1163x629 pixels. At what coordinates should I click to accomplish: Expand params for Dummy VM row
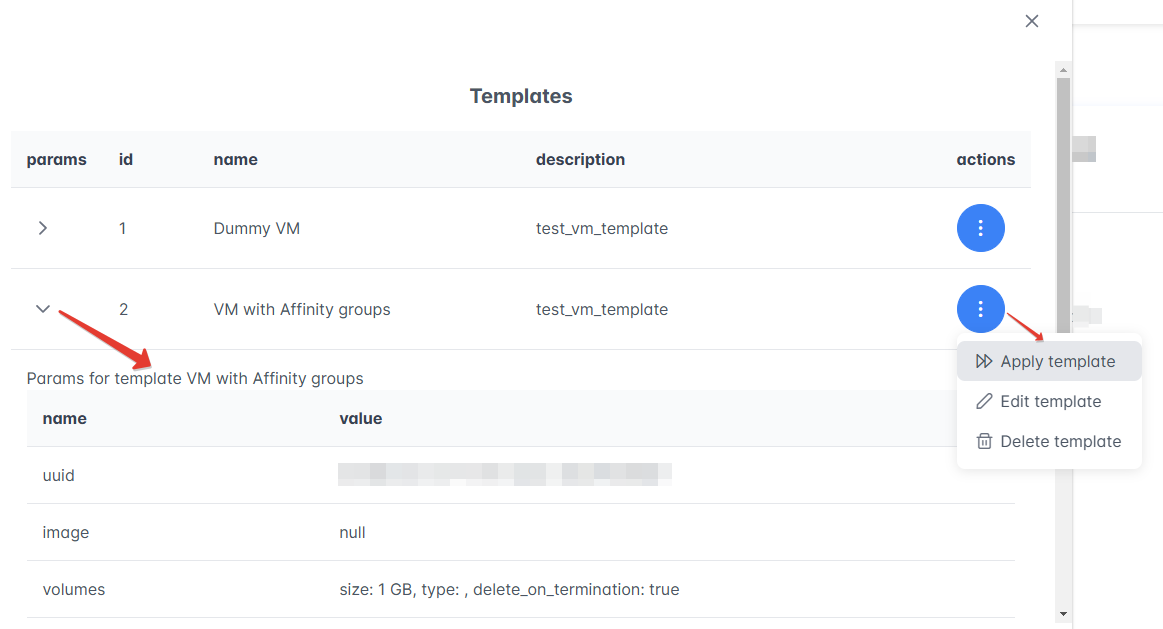pos(42,229)
